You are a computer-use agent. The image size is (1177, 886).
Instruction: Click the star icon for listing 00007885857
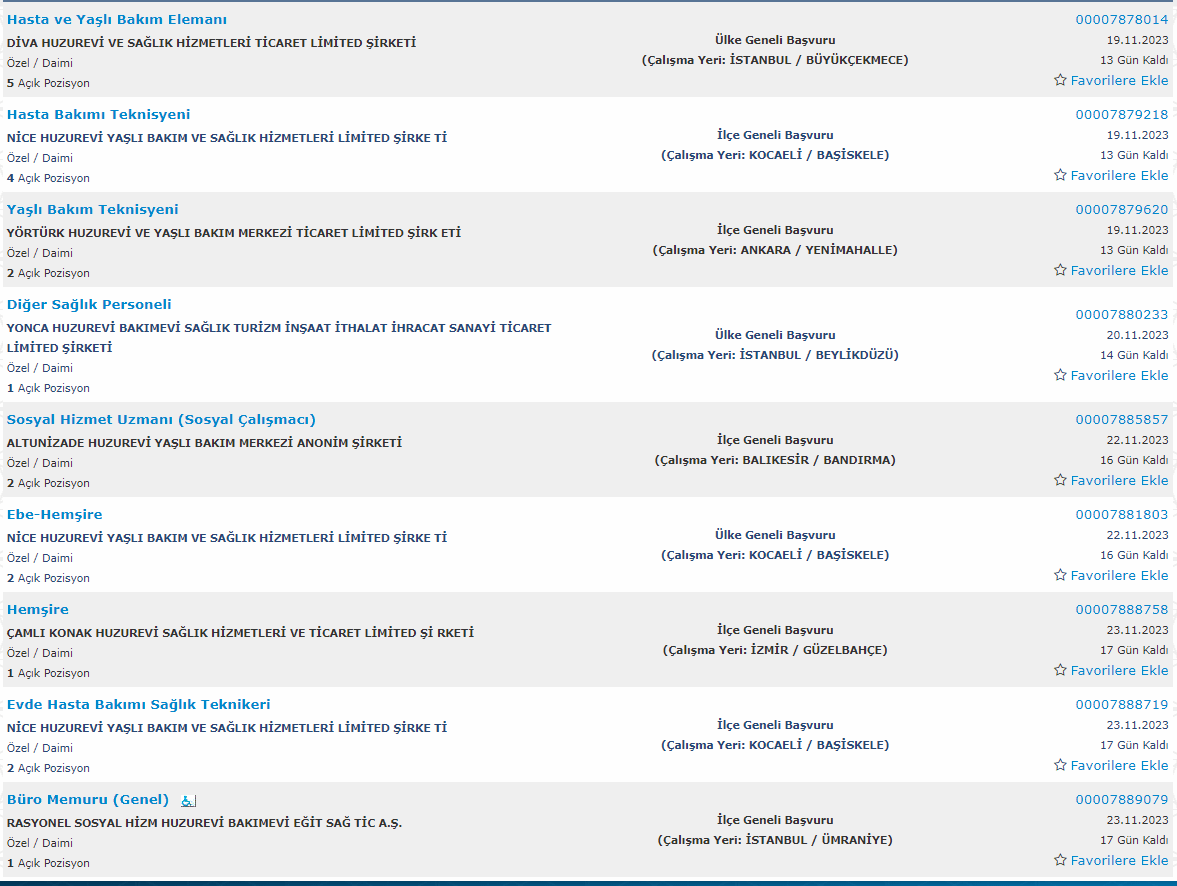pyautogui.click(x=1060, y=480)
